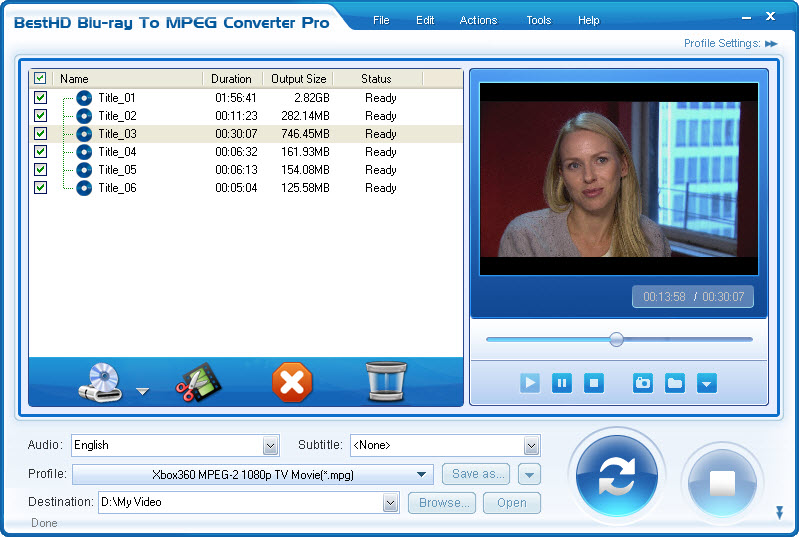
Task: Click the Name column header
Action: 127,78
